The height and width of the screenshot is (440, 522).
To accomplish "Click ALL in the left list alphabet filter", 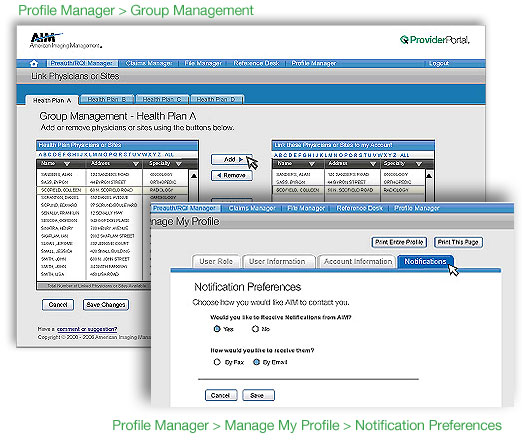I will point(169,155).
